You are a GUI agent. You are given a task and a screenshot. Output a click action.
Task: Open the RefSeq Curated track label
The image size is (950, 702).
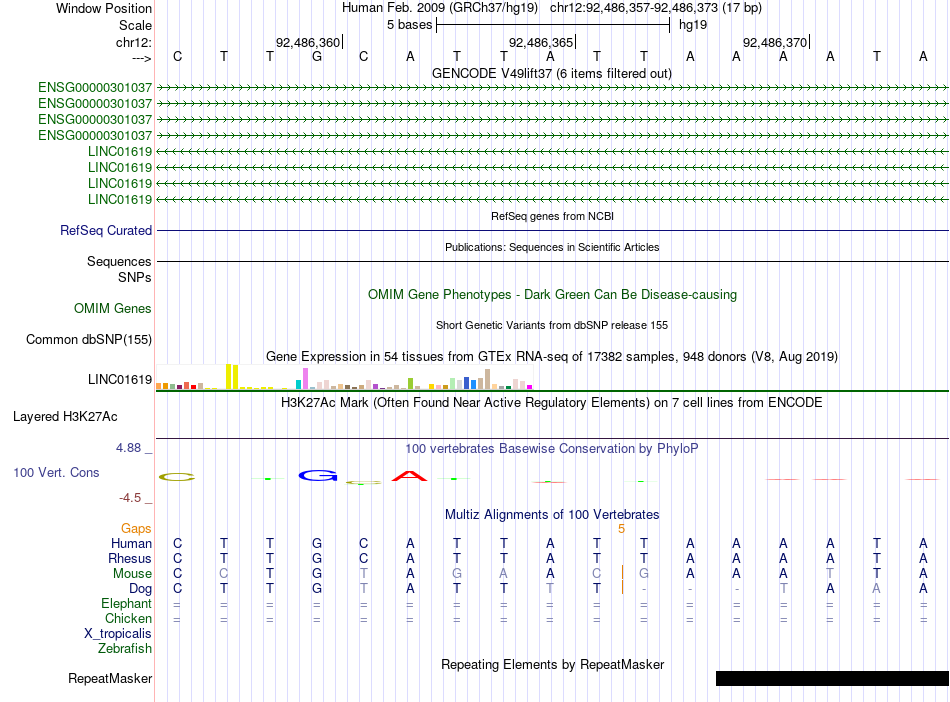(106, 230)
